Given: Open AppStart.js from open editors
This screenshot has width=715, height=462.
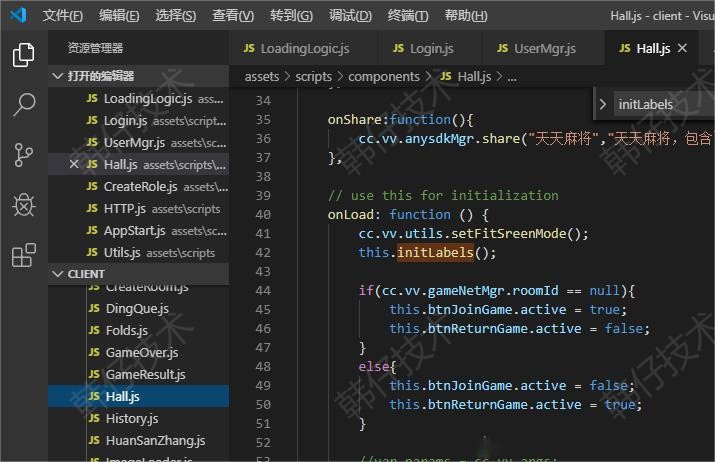Looking at the screenshot, I should pyautogui.click(x=138, y=231).
